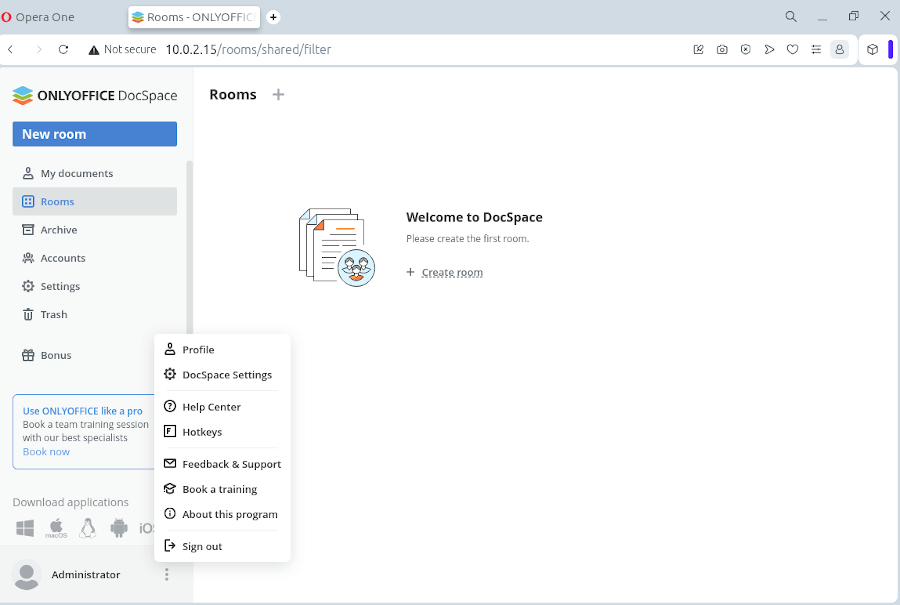Click the Android download icon

pos(119,528)
